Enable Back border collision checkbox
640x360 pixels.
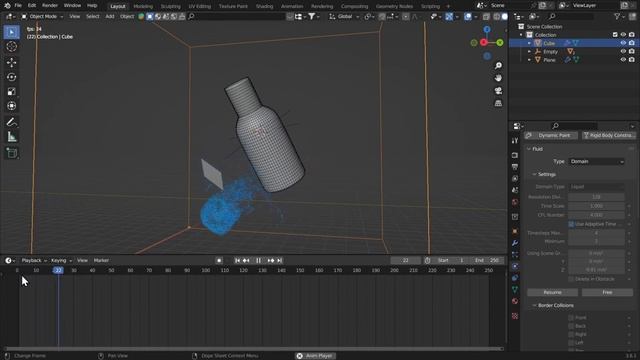[x=571, y=326]
